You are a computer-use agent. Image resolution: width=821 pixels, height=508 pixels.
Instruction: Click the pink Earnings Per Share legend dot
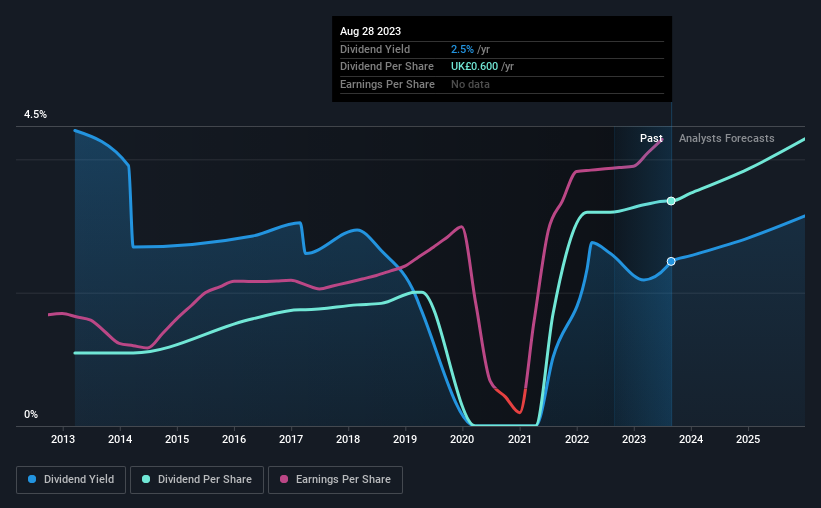point(284,479)
